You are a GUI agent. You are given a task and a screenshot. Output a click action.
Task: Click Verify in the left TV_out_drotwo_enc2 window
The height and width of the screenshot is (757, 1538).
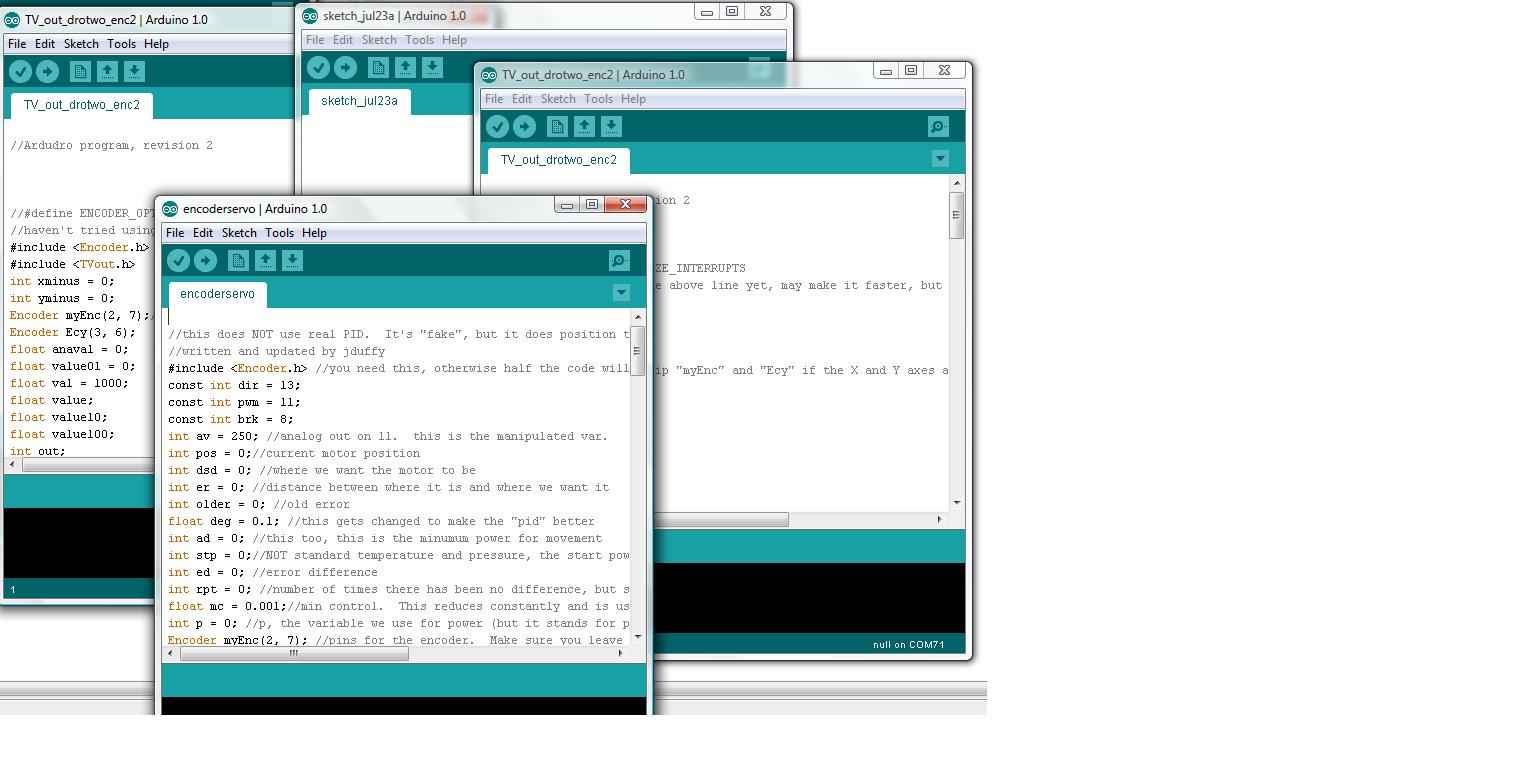[20, 71]
